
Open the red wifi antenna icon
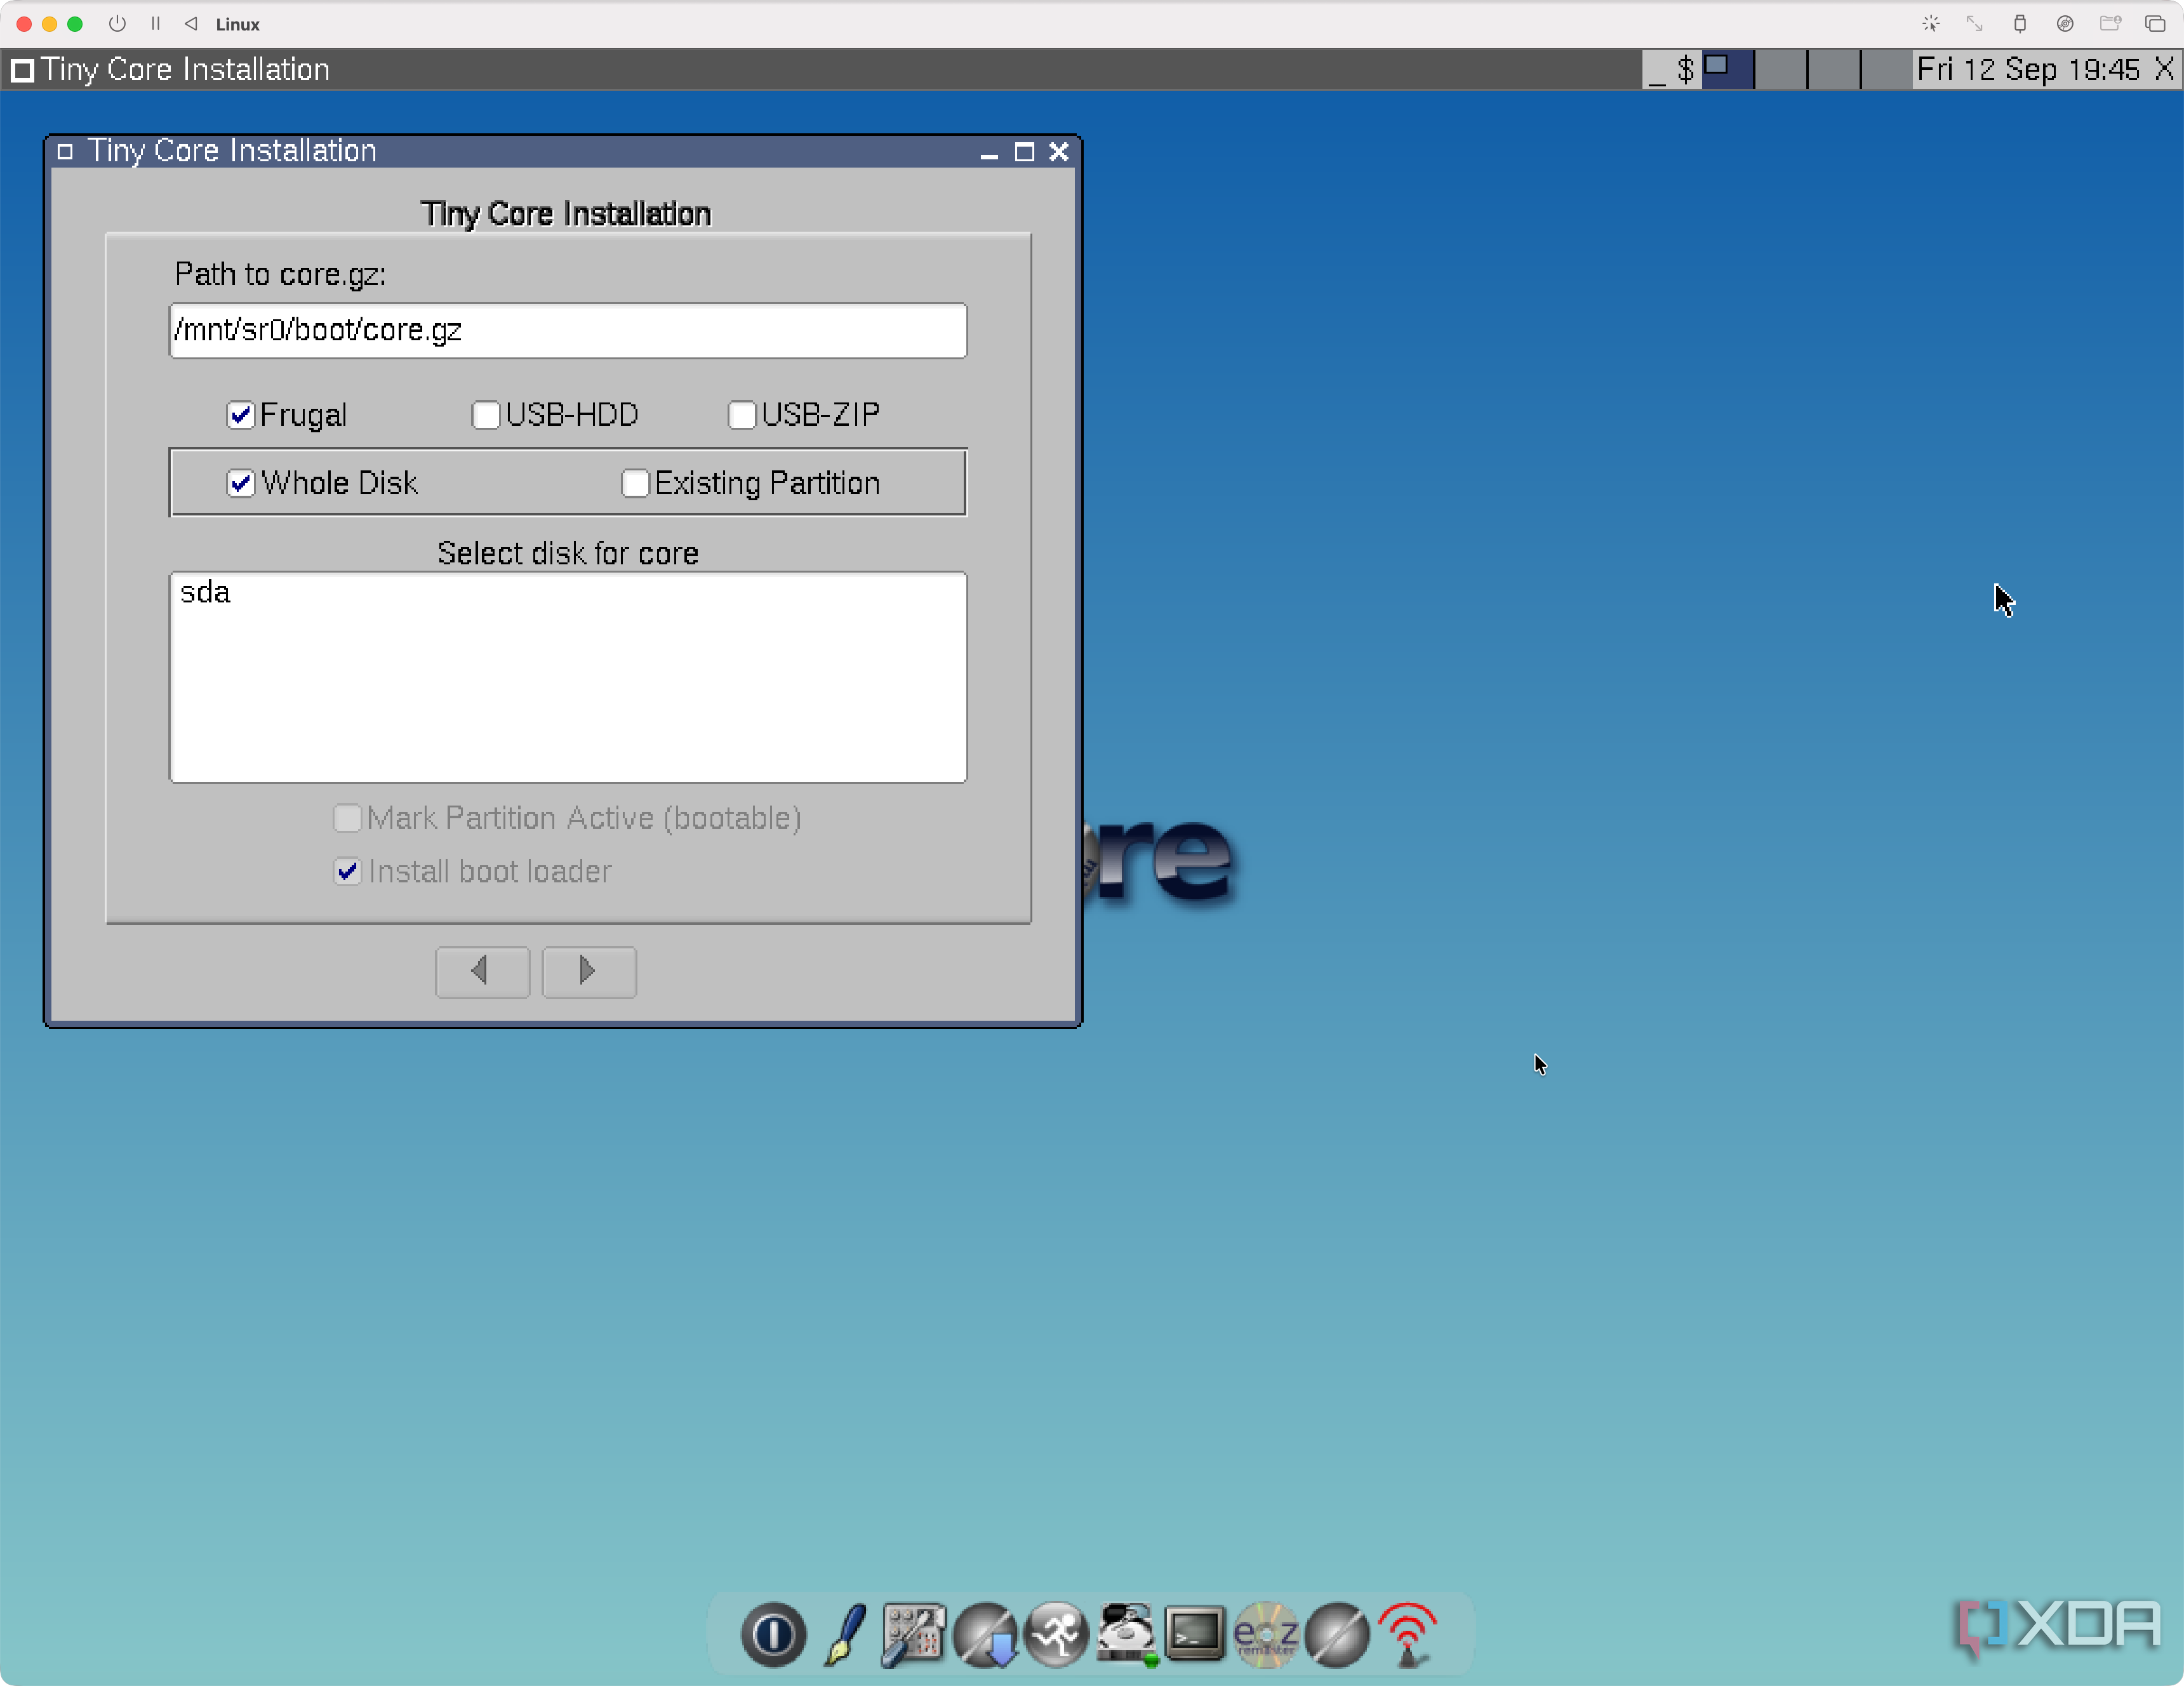tap(1407, 1634)
